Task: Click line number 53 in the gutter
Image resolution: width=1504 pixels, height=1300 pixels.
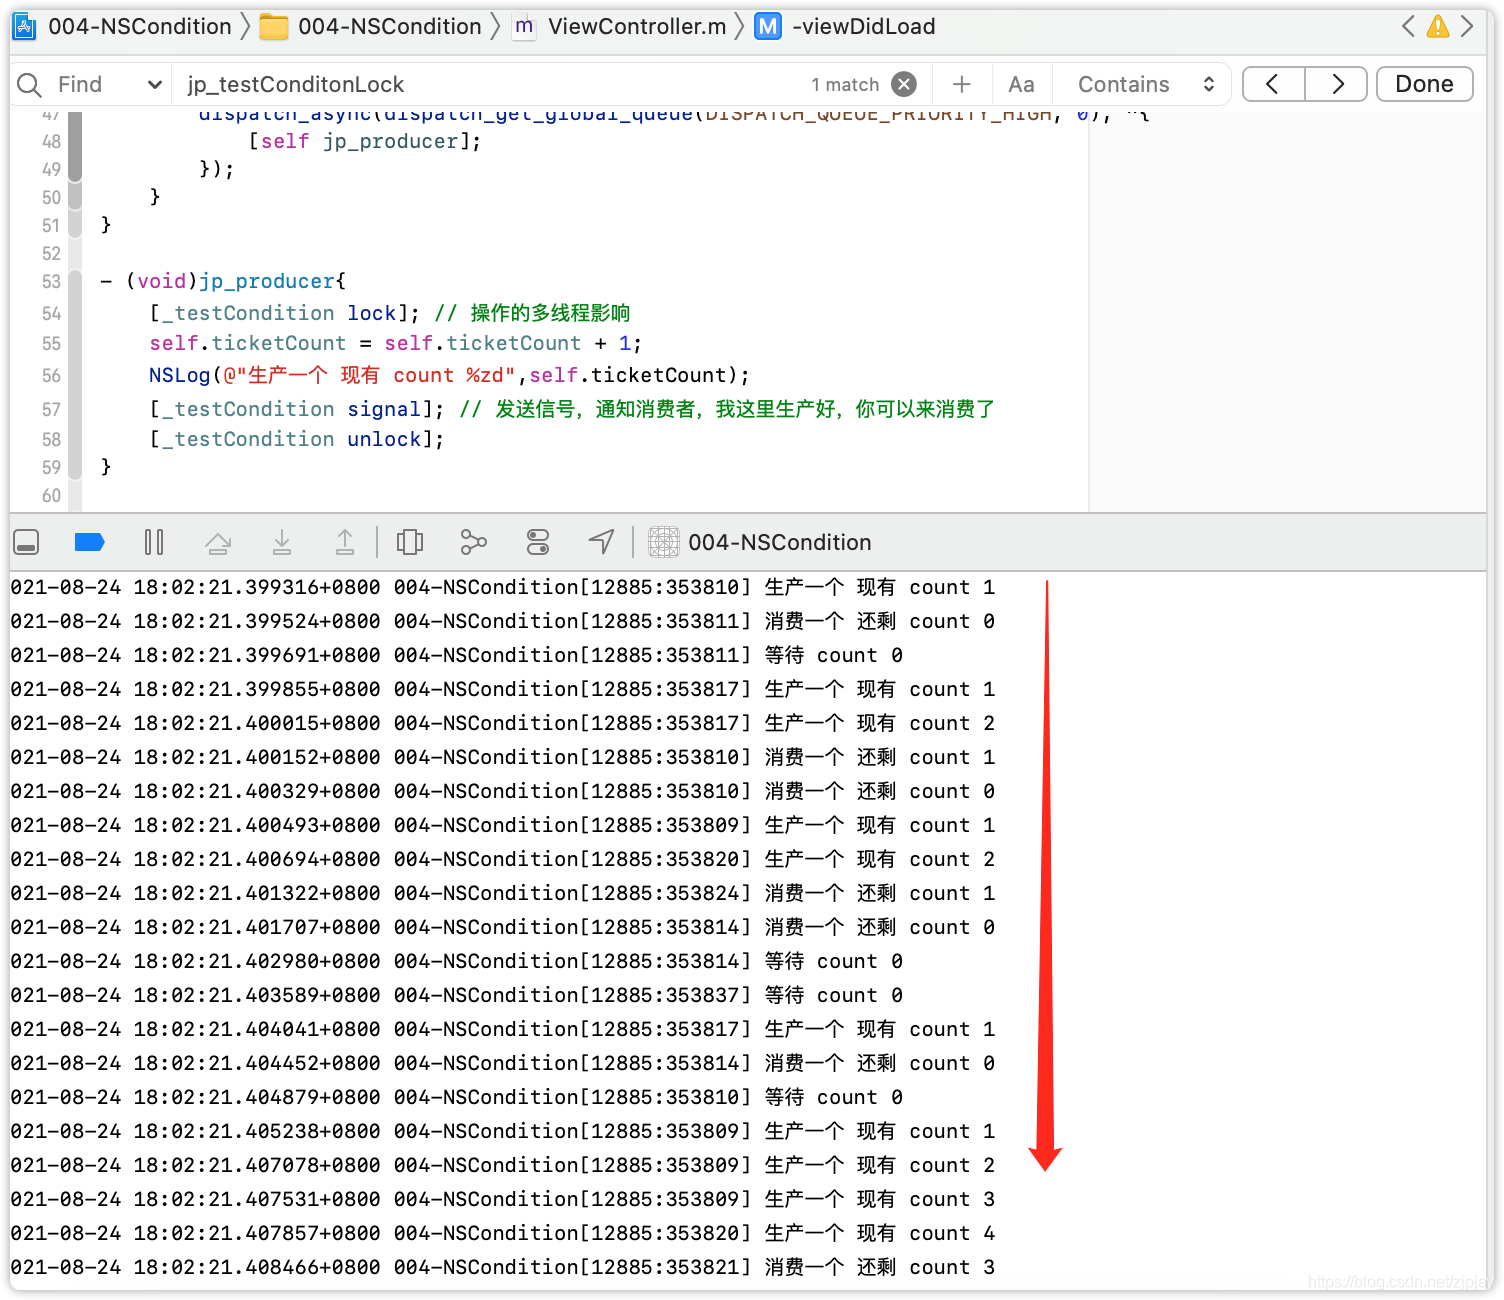Action: (51, 282)
